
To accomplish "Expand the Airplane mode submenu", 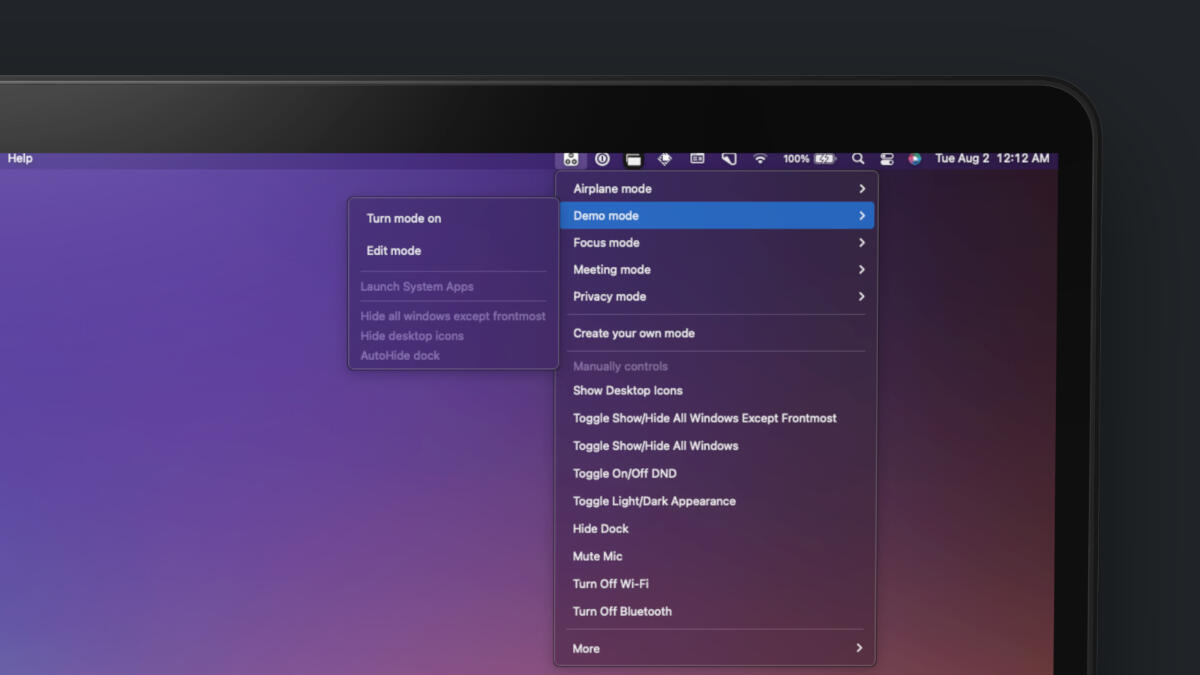I will click(861, 189).
